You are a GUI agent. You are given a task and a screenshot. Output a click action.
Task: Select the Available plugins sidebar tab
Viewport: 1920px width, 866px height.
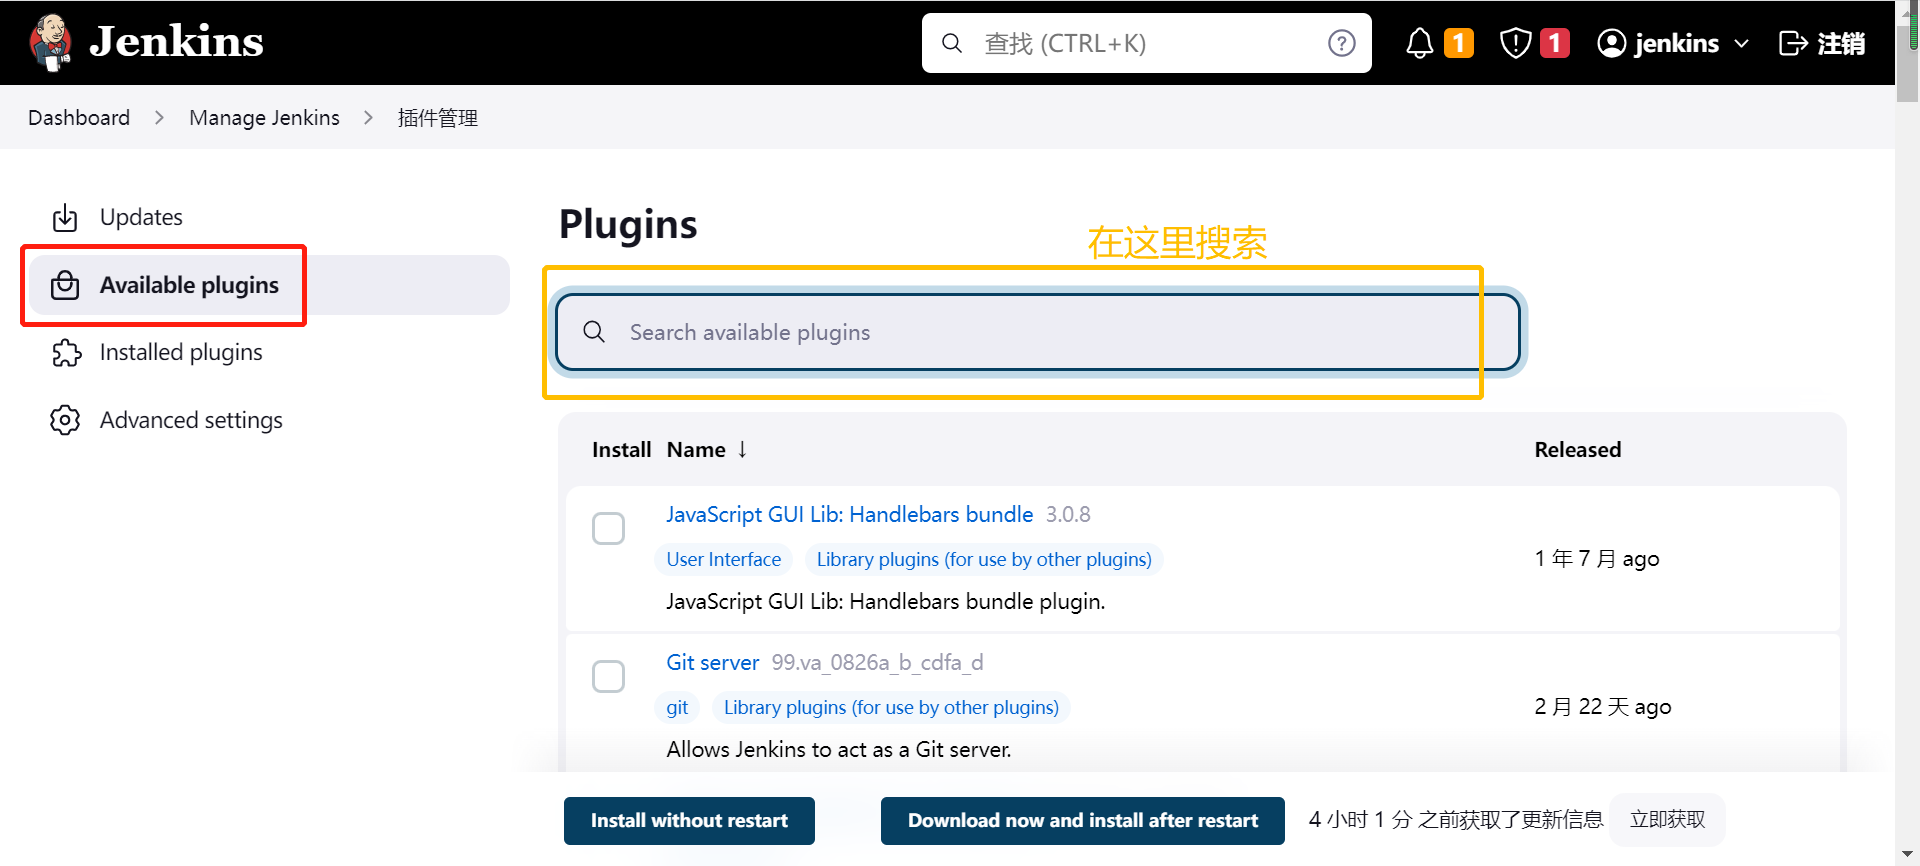pos(189,285)
